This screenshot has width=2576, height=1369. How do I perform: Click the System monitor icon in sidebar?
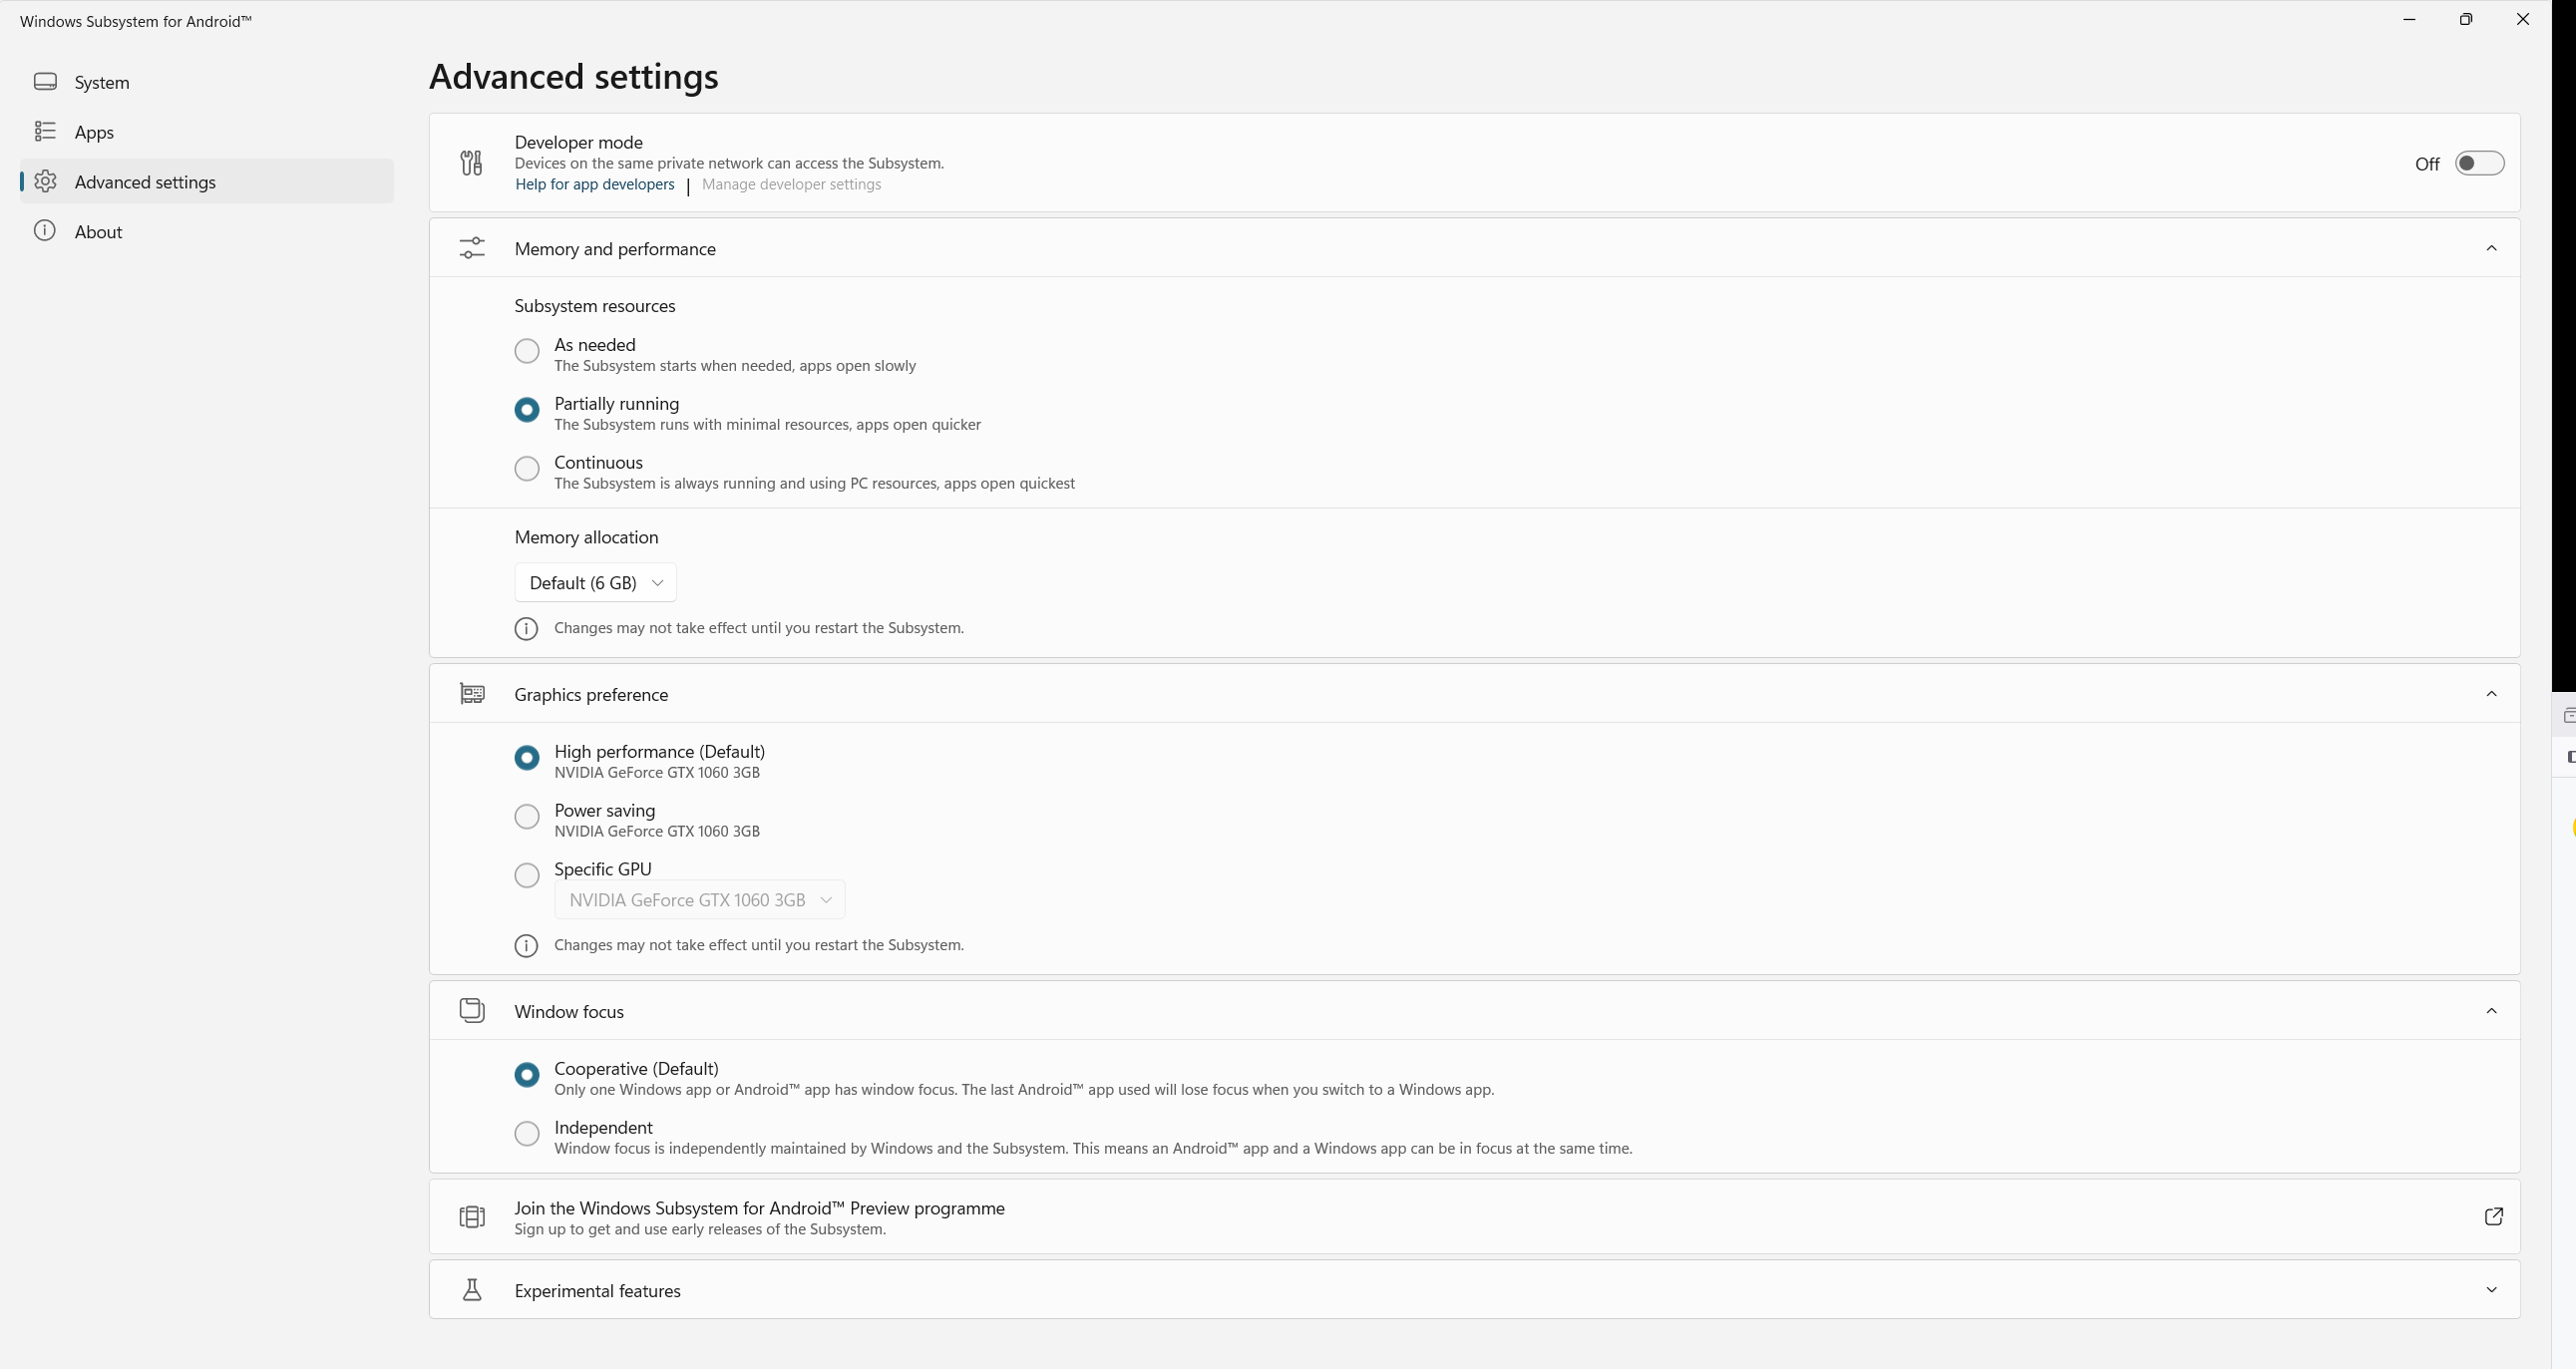pyautogui.click(x=45, y=82)
